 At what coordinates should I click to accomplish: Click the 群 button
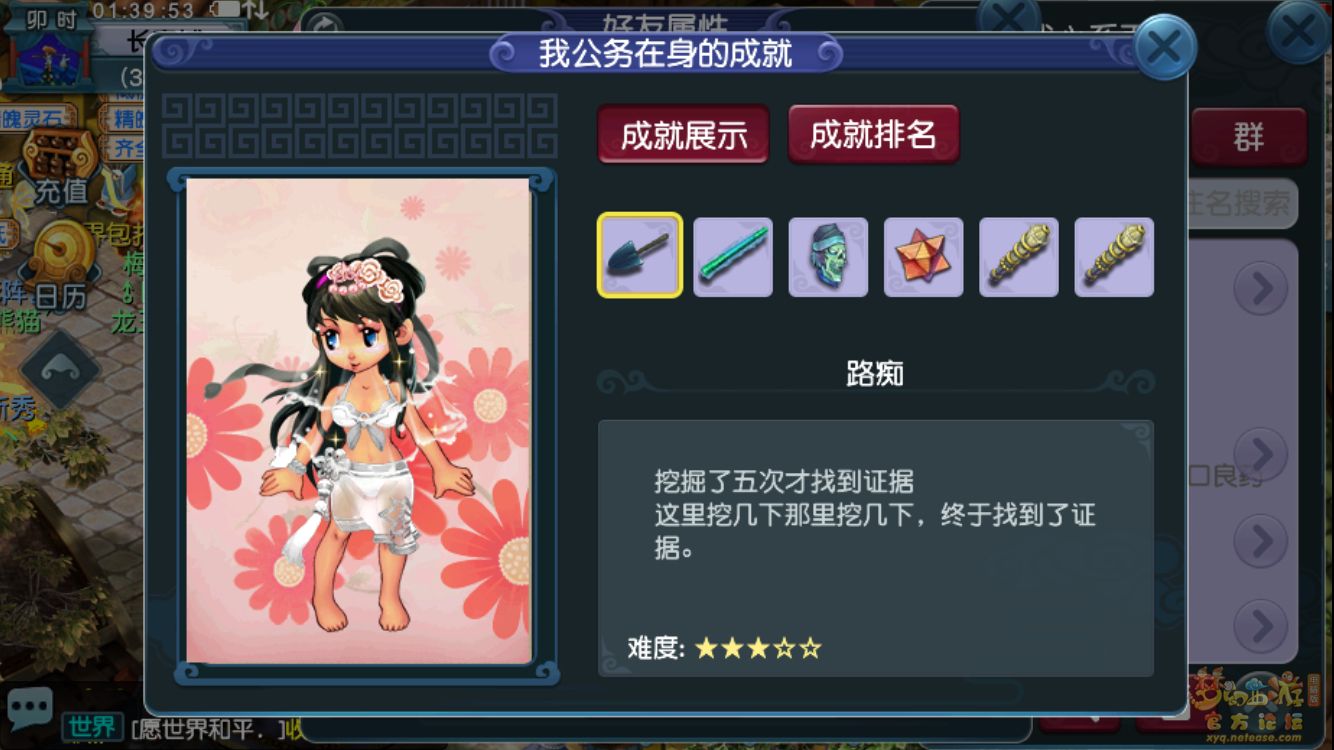1248,137
